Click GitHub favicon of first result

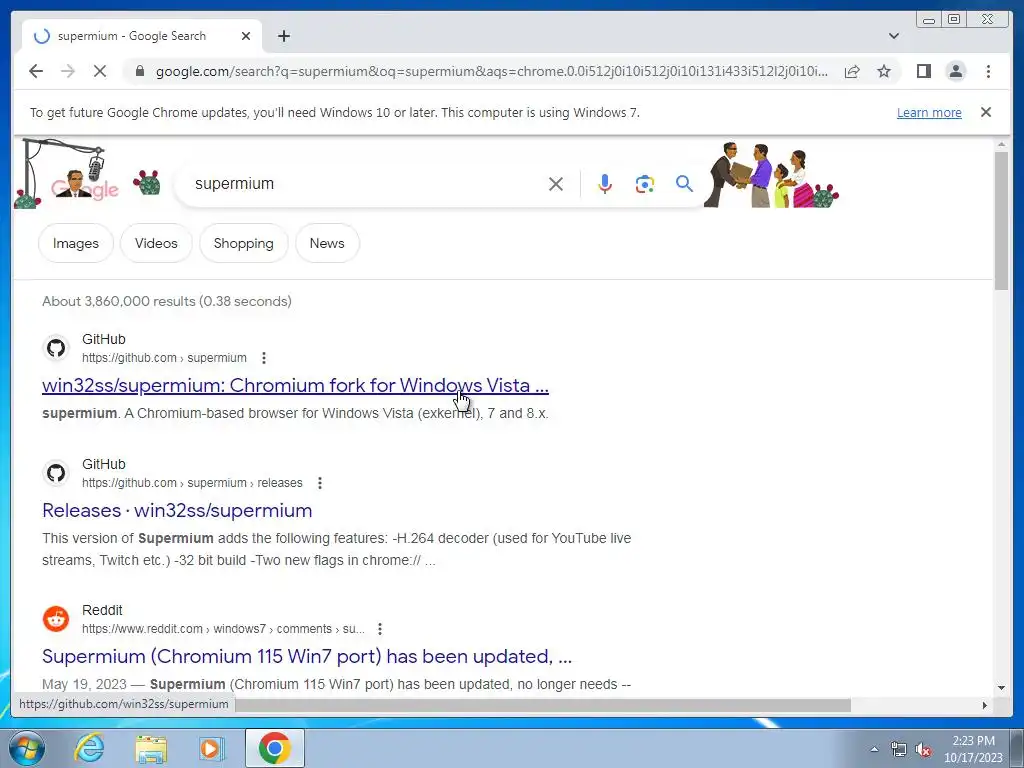pyautogui.click(x=56, y=348)
